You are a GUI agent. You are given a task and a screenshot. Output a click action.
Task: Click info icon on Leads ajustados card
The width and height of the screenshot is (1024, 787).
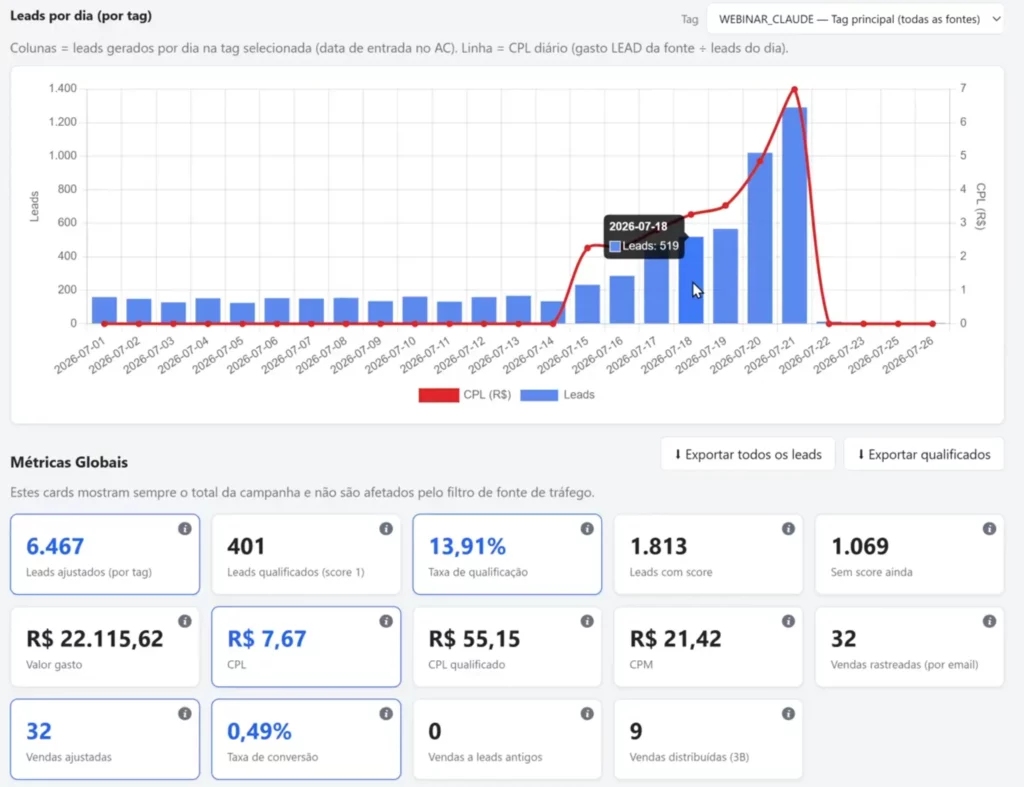click(x=185, y=528)
